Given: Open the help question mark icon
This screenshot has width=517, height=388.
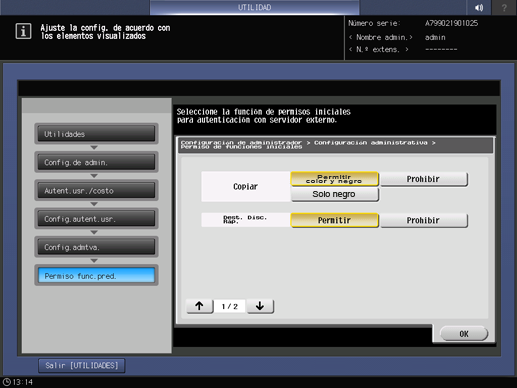Looking at the screenshot, I should pos(504,7).
